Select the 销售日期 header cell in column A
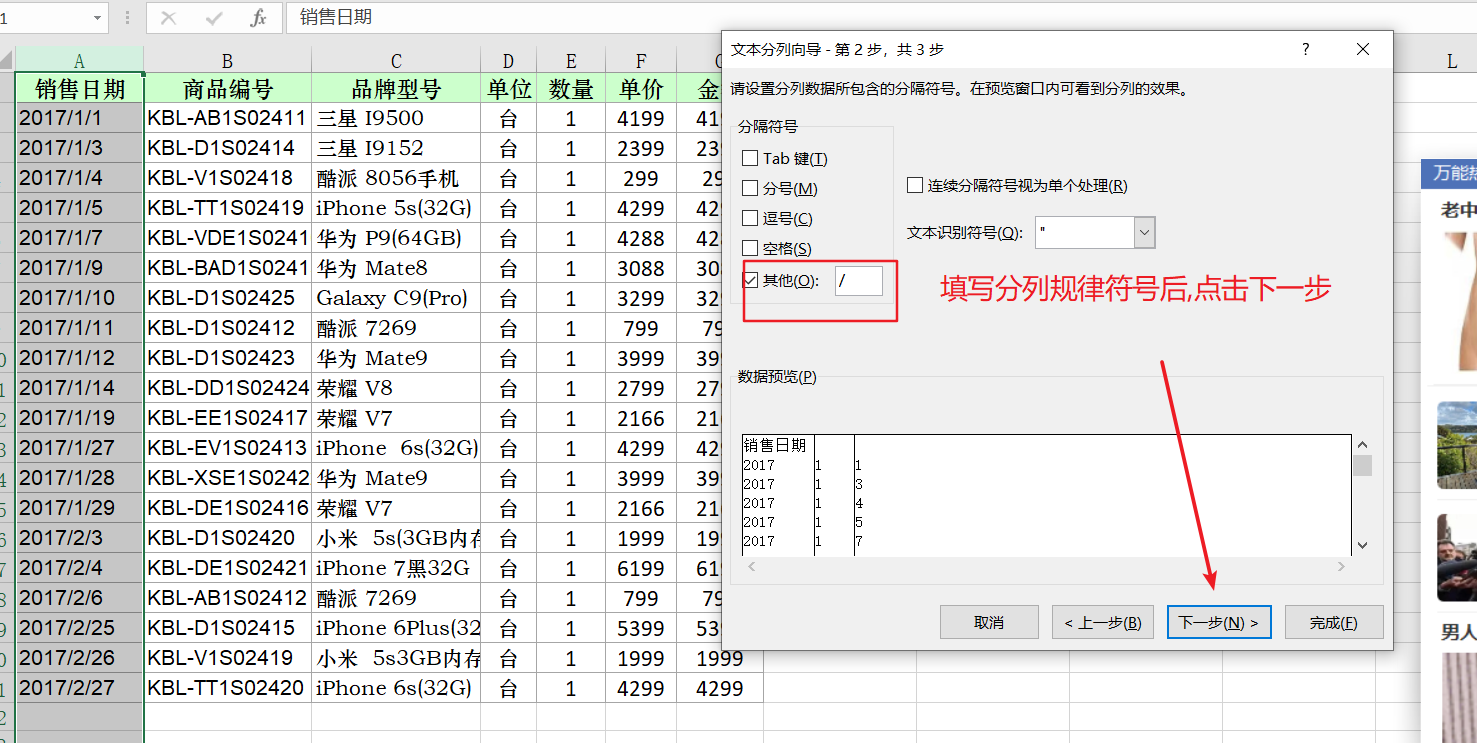 pos(78,88)
